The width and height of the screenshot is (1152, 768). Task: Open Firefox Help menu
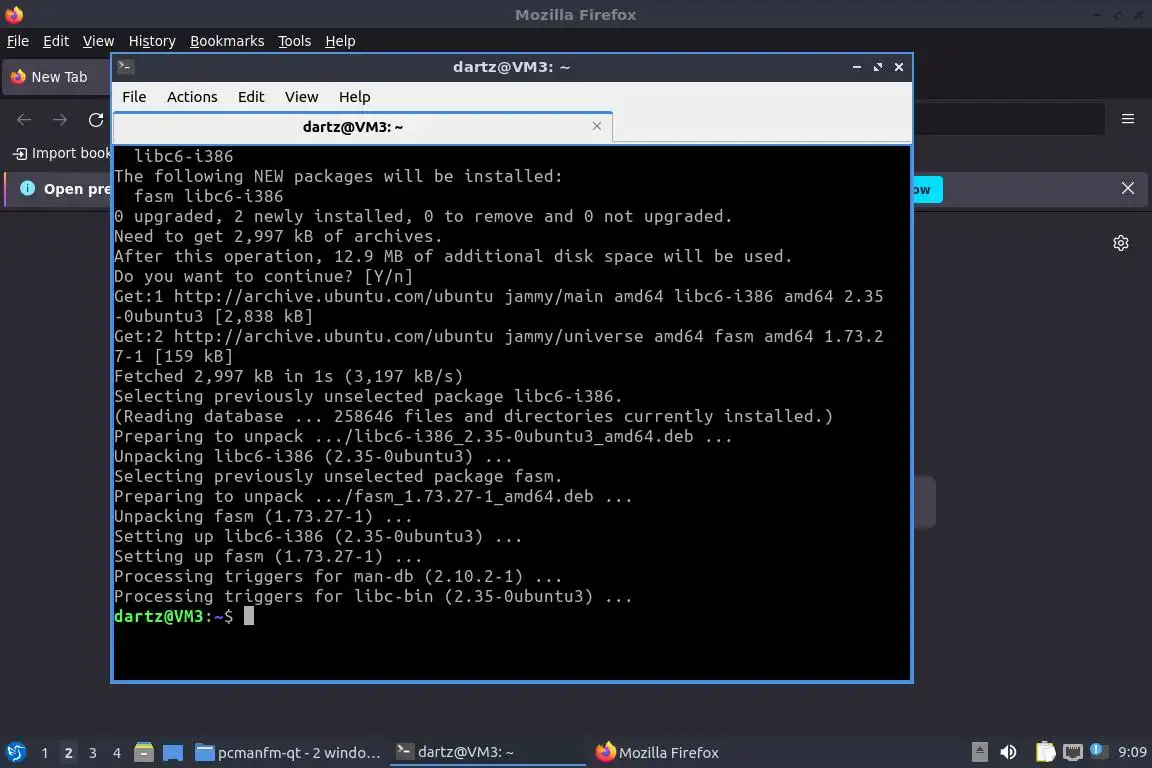coord(340,41)
